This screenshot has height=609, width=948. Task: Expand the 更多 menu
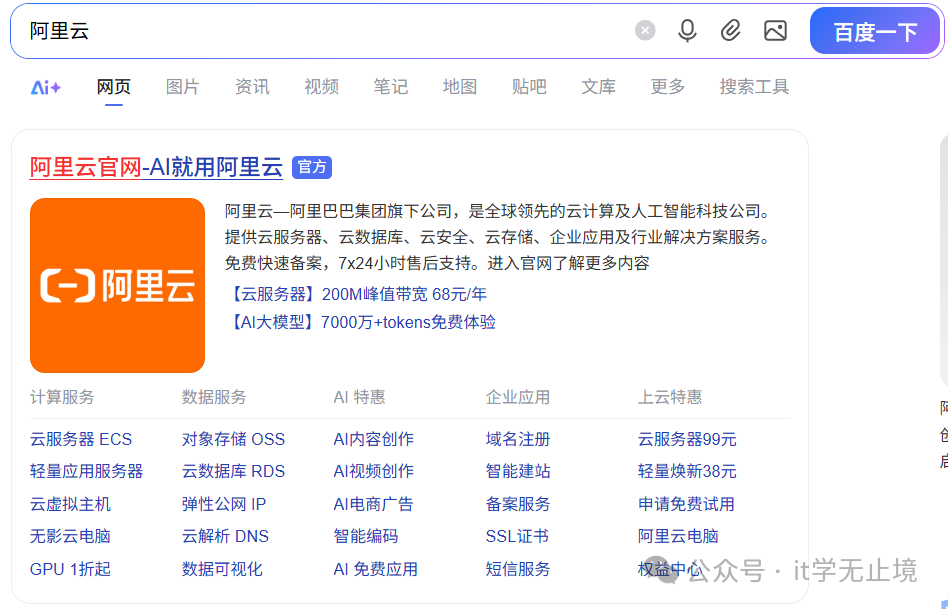click(667, 87)
